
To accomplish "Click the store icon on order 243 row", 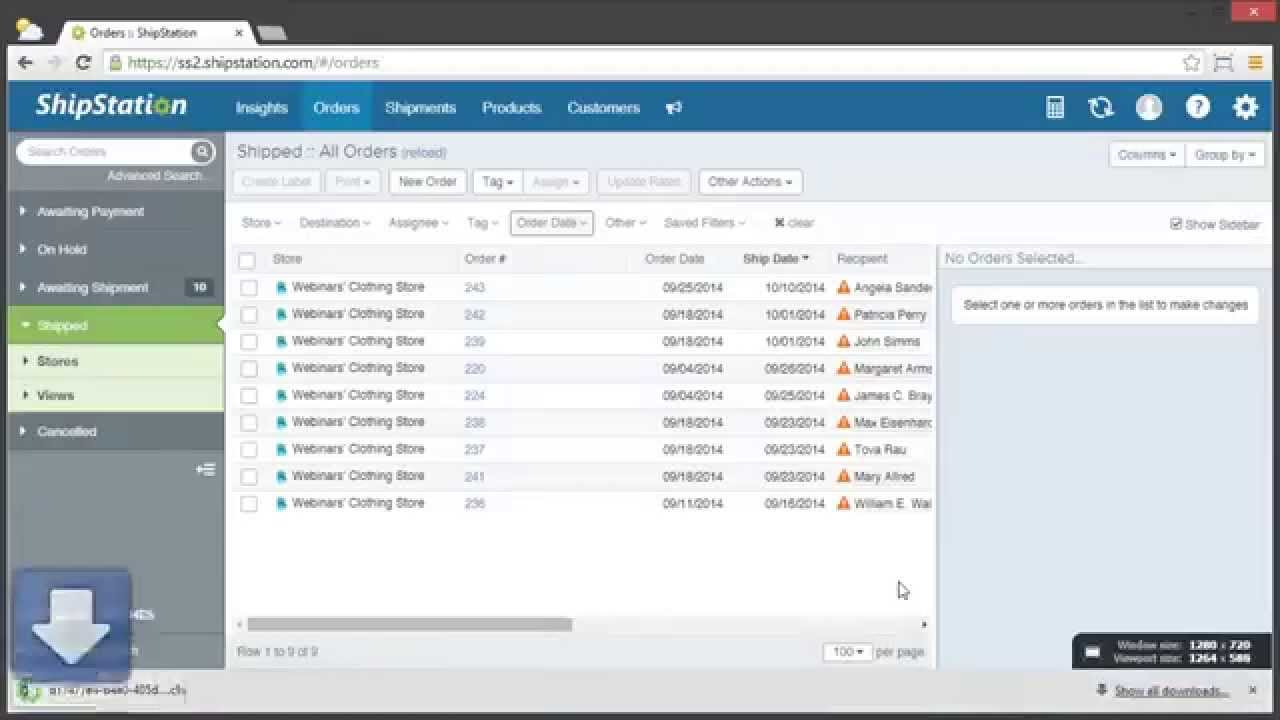I will tap(281, 287).
